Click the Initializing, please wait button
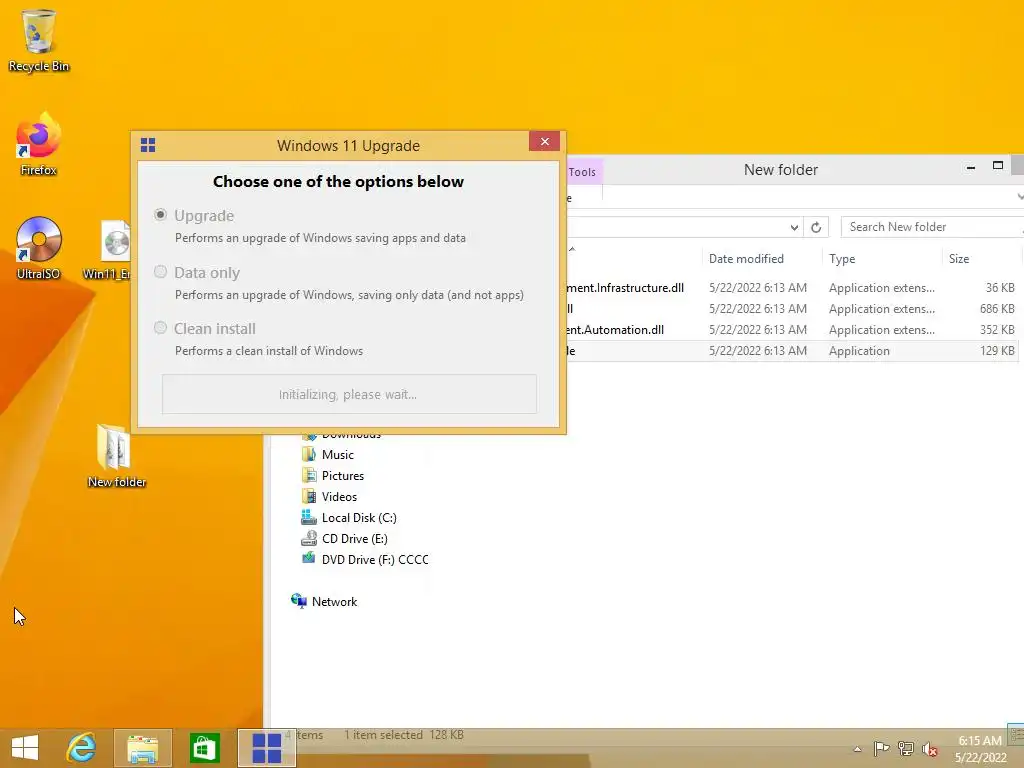This screenshot has height=768, width=1024. pos(349,394)
